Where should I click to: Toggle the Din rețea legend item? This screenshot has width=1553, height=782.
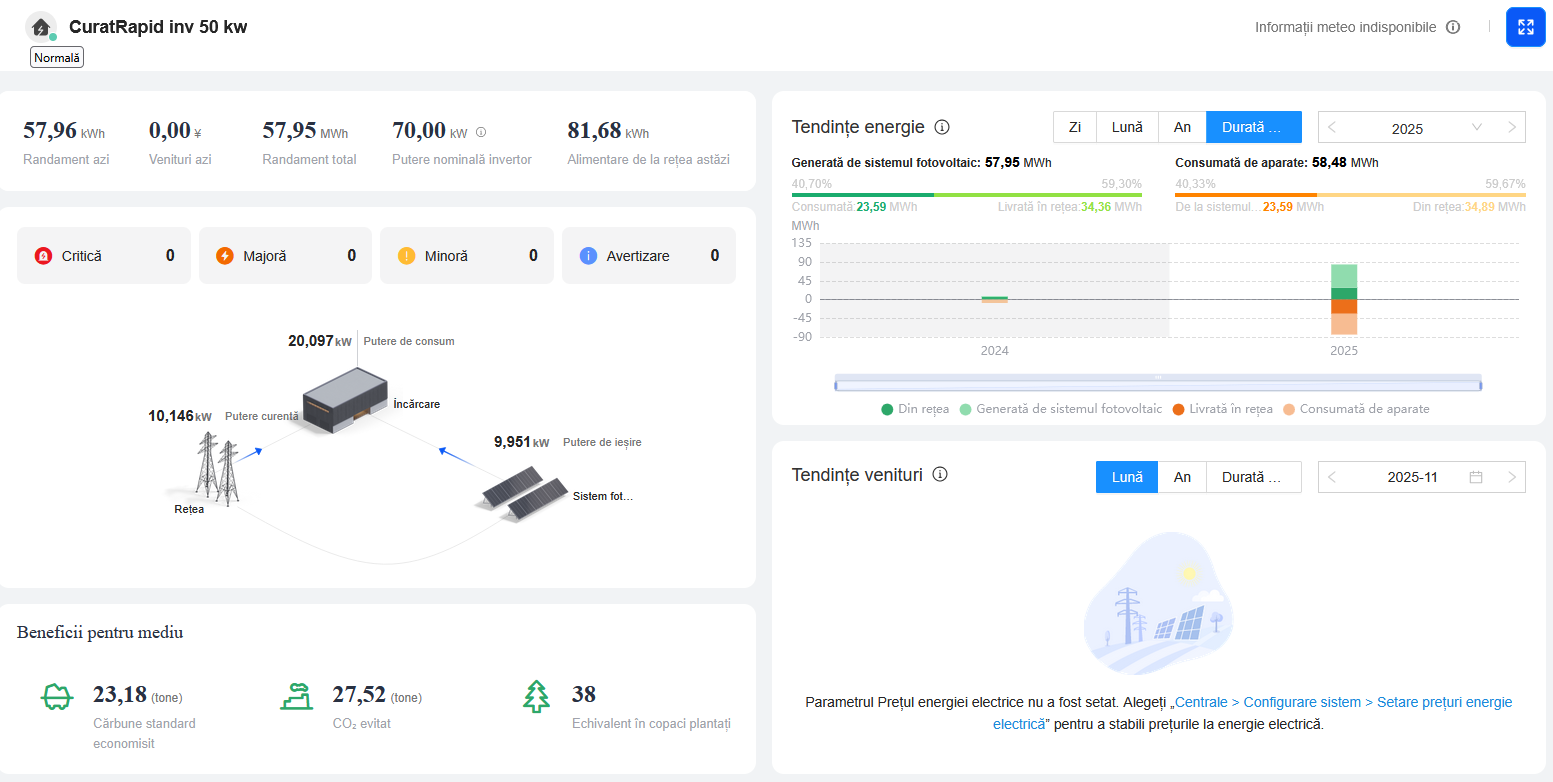click(915, 409)
